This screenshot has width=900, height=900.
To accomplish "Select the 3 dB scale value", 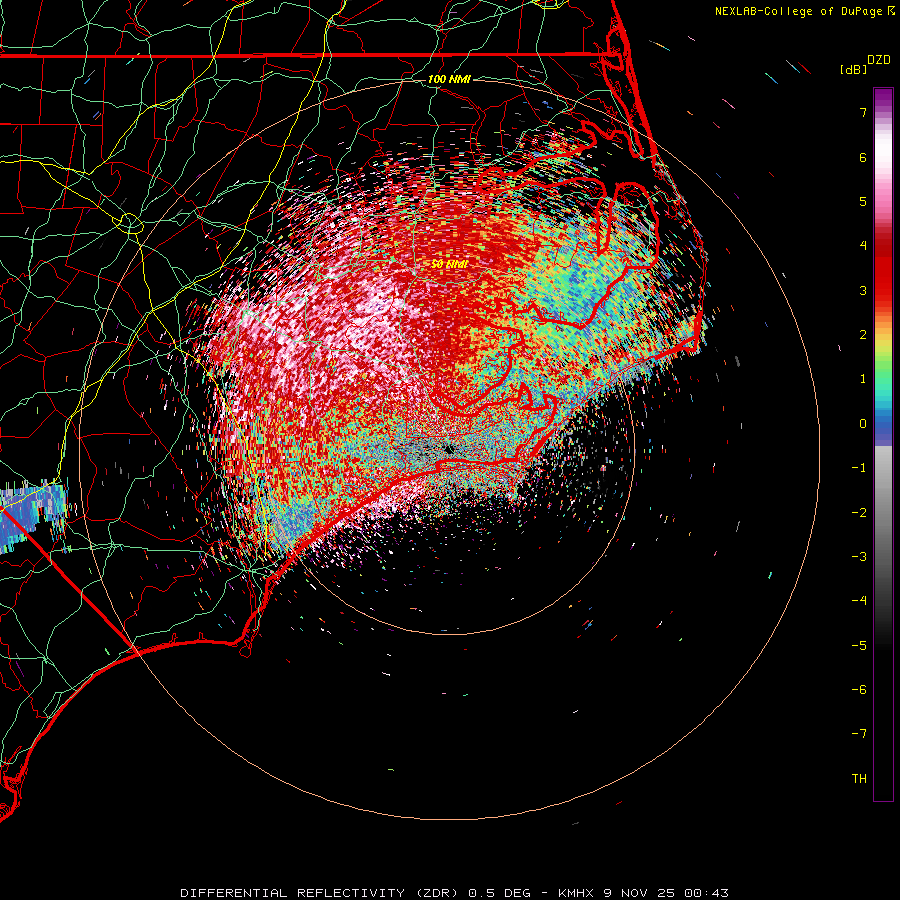I will tap(863, 290).
